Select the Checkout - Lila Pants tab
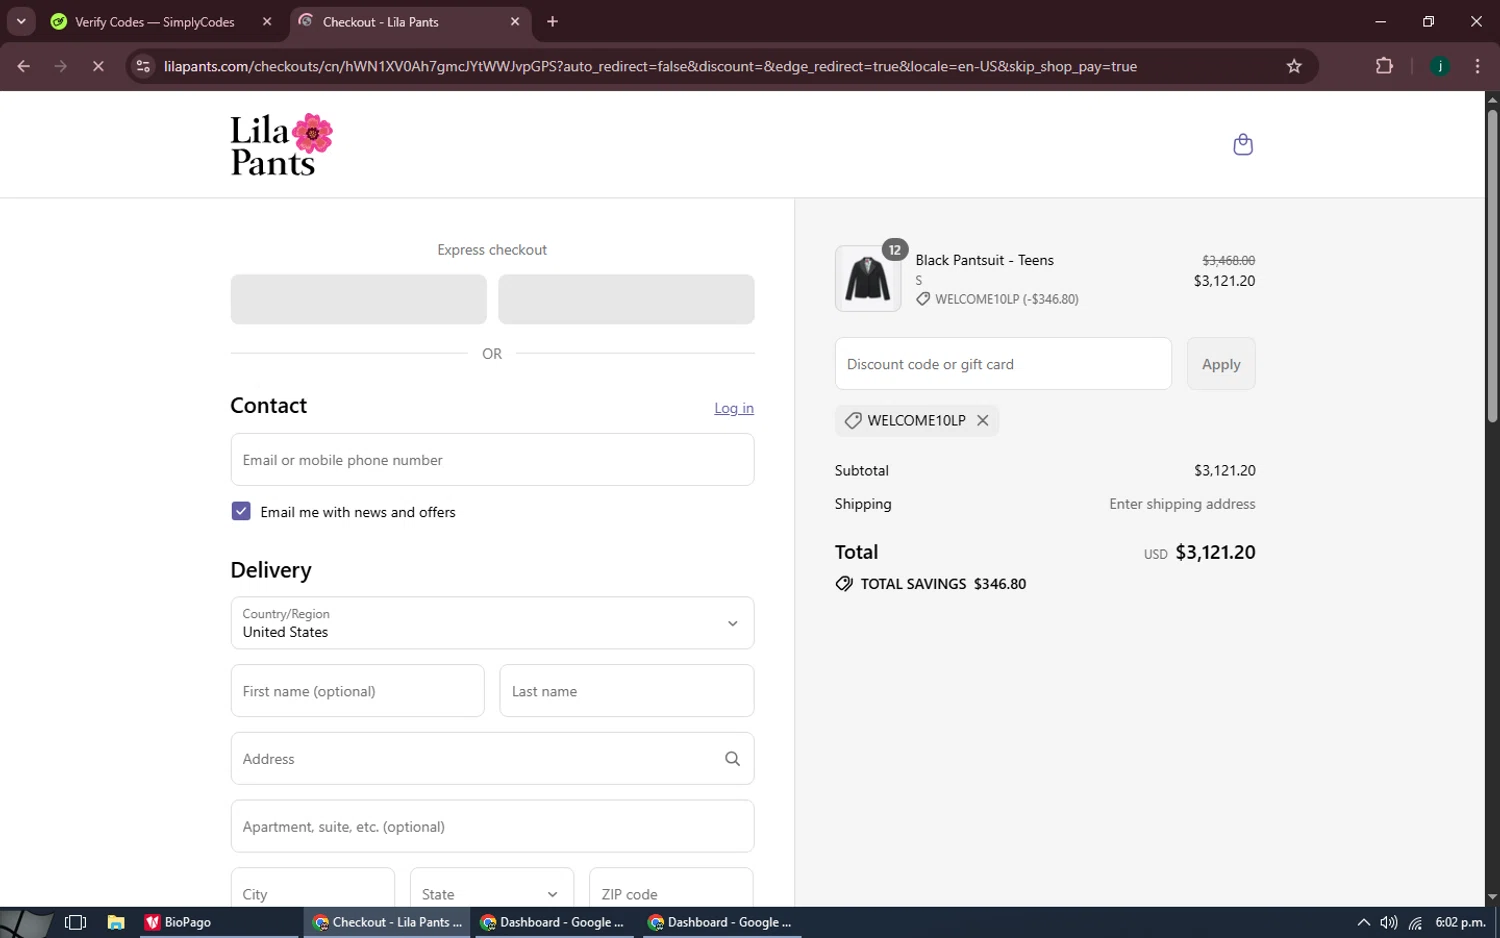Viewport: 1500px width, 938px height. (380, 22)
